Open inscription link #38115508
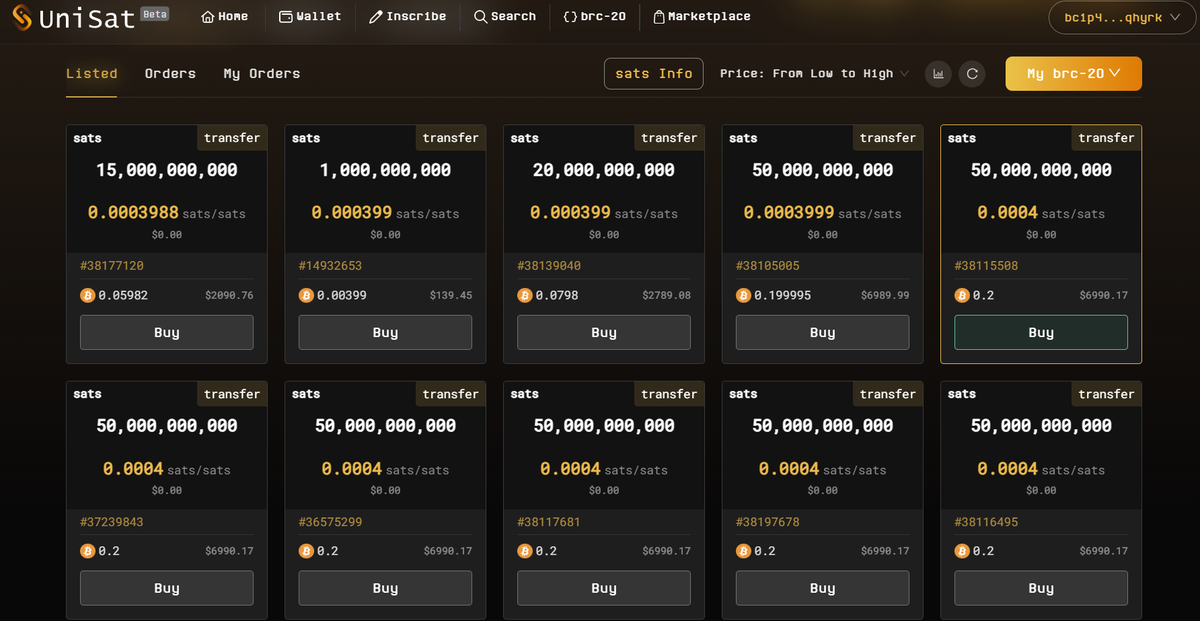The width and height of the screenshot is (1200, 621). 987,266
